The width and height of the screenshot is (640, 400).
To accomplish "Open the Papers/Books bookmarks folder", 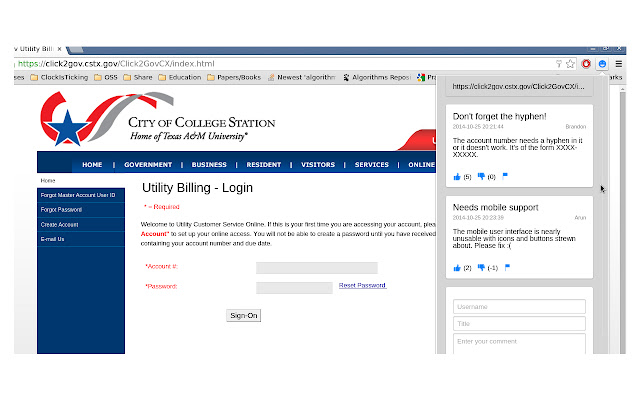I will (234, 77).
